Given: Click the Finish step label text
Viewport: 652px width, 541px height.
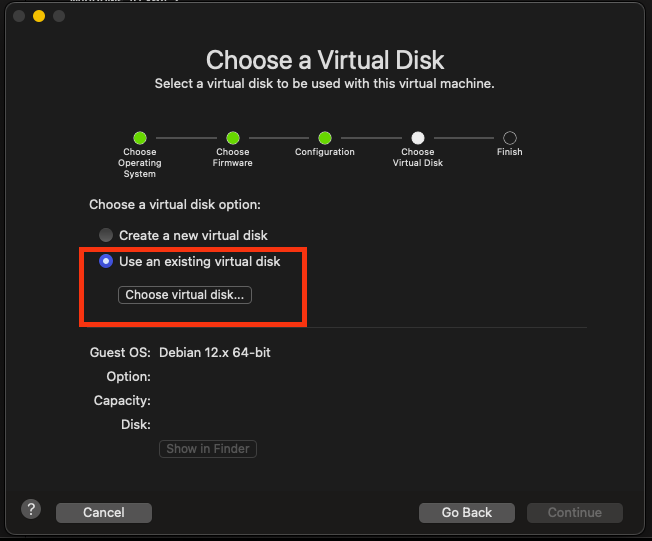Looking at the screenshot, I should [510, 152].
